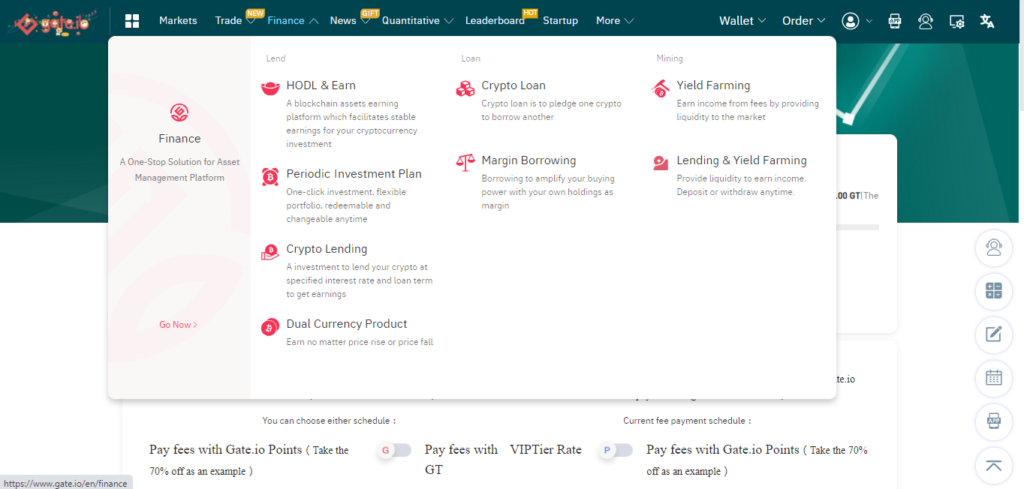The width and height of the screenshot is (1024, 489).
Task: Open Yield Farming from the Mining column
Action: click(713, 86)
